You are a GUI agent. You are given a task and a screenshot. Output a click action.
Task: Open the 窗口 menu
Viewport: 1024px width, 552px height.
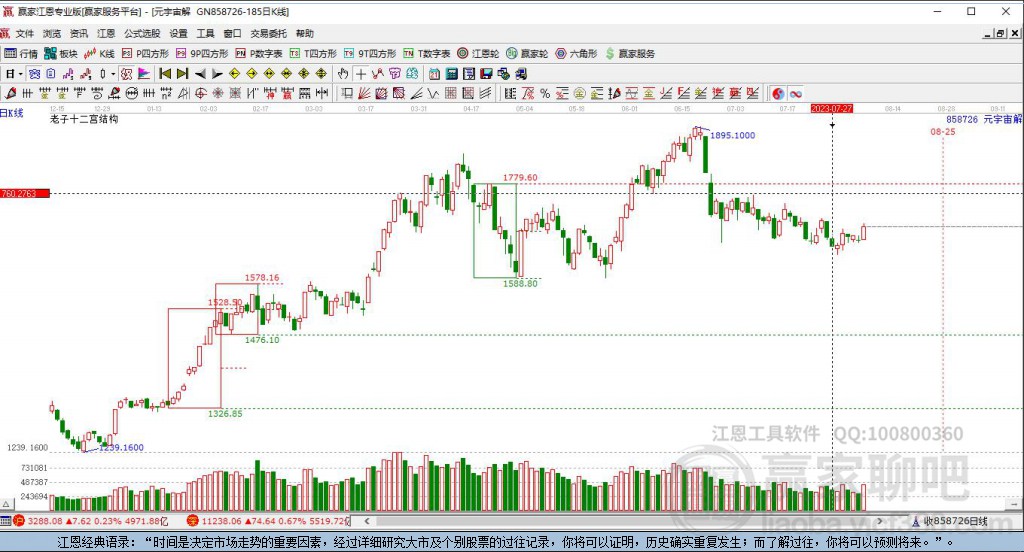(x=232, y=33)
